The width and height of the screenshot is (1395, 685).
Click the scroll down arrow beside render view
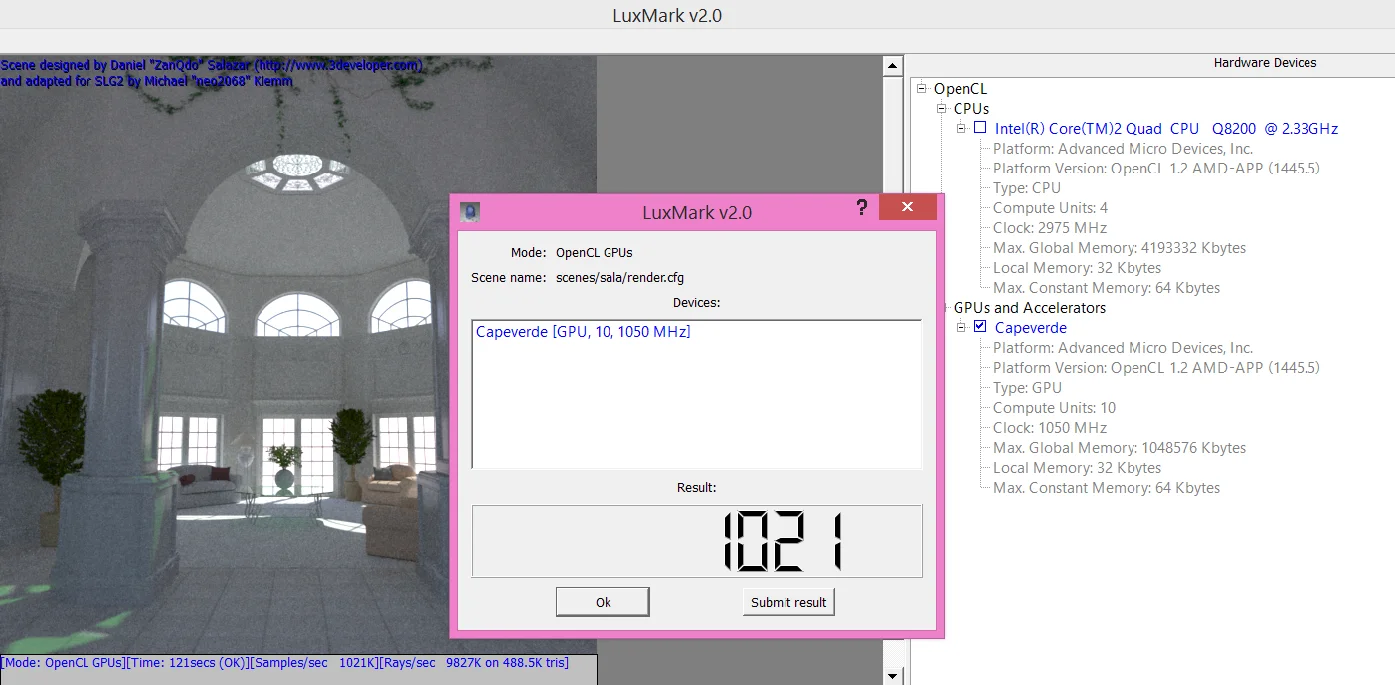893,676
